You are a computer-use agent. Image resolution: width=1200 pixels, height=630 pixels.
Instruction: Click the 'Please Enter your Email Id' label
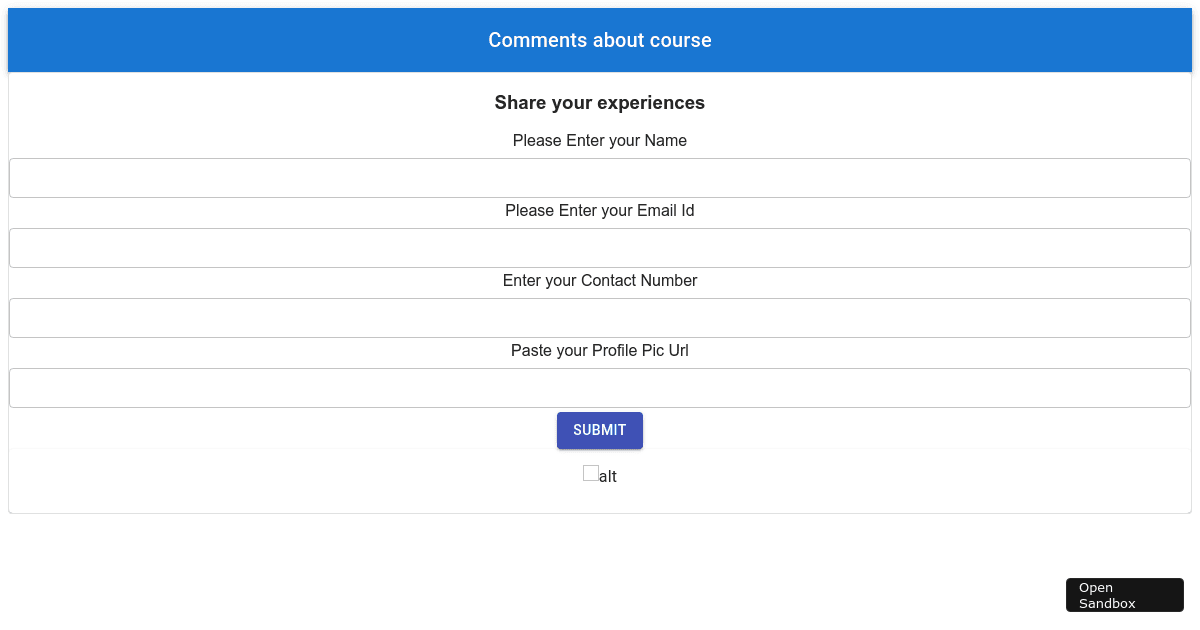click(x=600, y=211)
